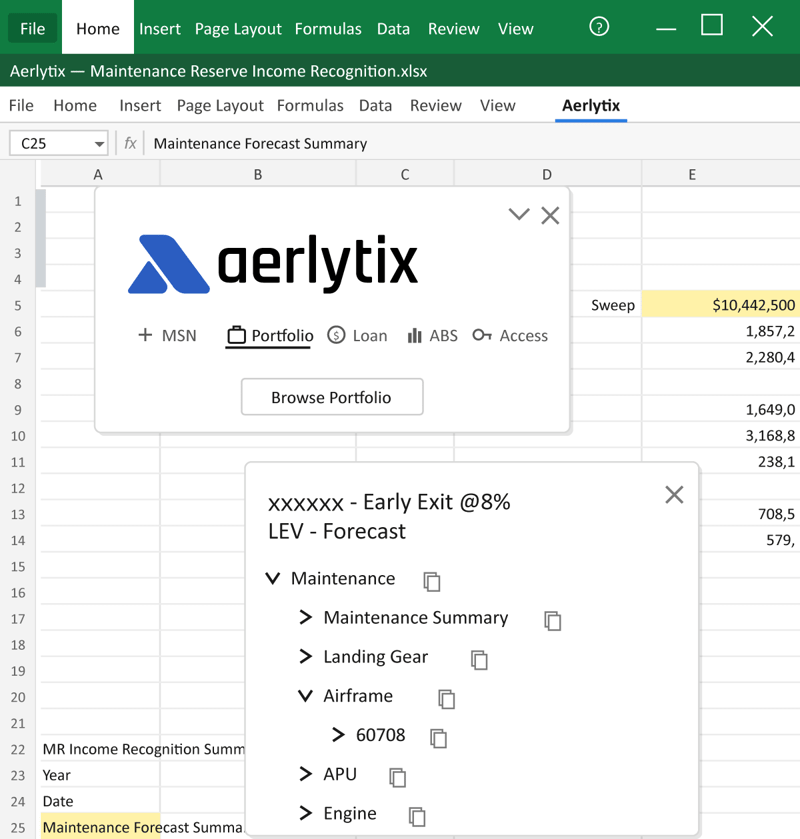The image size is (800, 839).
Task: Copy icon next to APU
Action: pos(398,777)
